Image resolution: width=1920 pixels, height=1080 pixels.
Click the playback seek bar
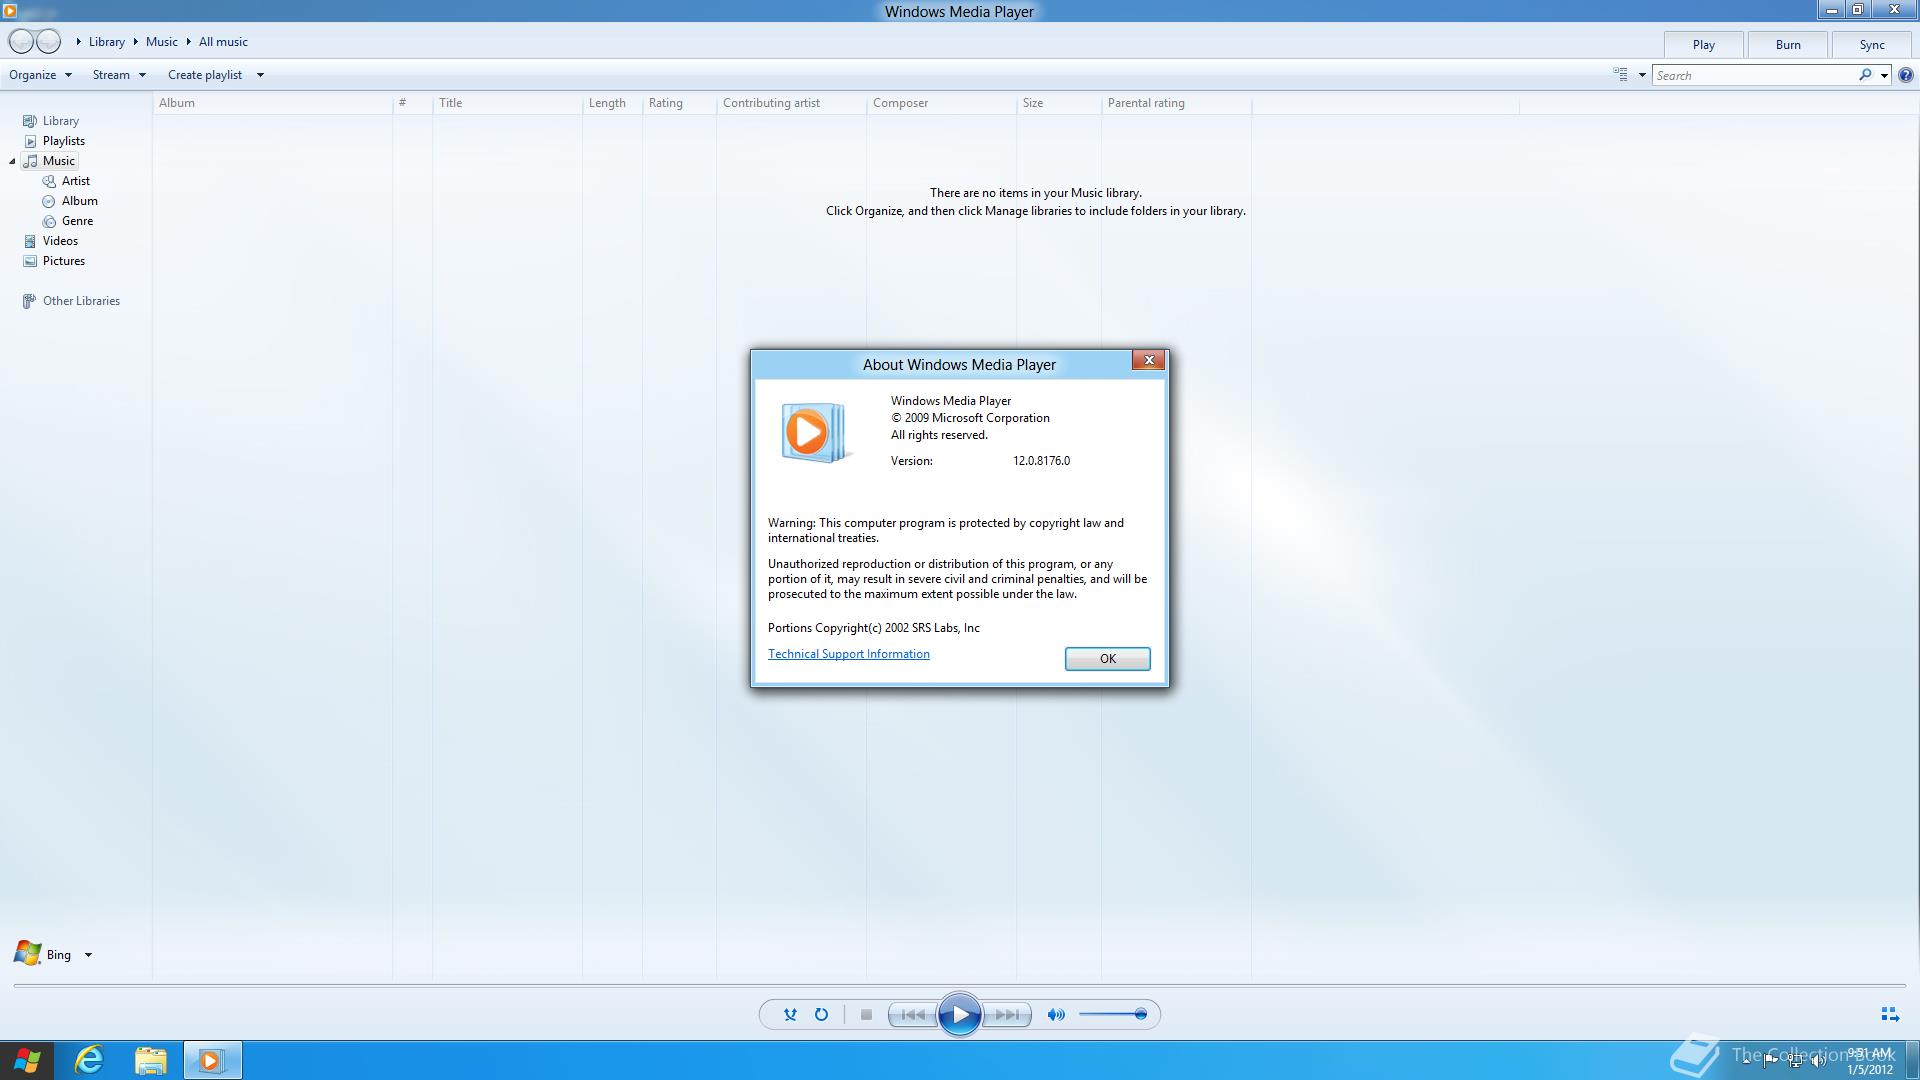[x=960, y=986]
